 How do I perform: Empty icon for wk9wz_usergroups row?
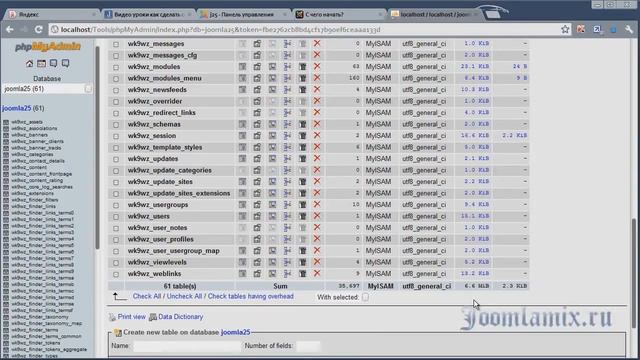(302, 204)
